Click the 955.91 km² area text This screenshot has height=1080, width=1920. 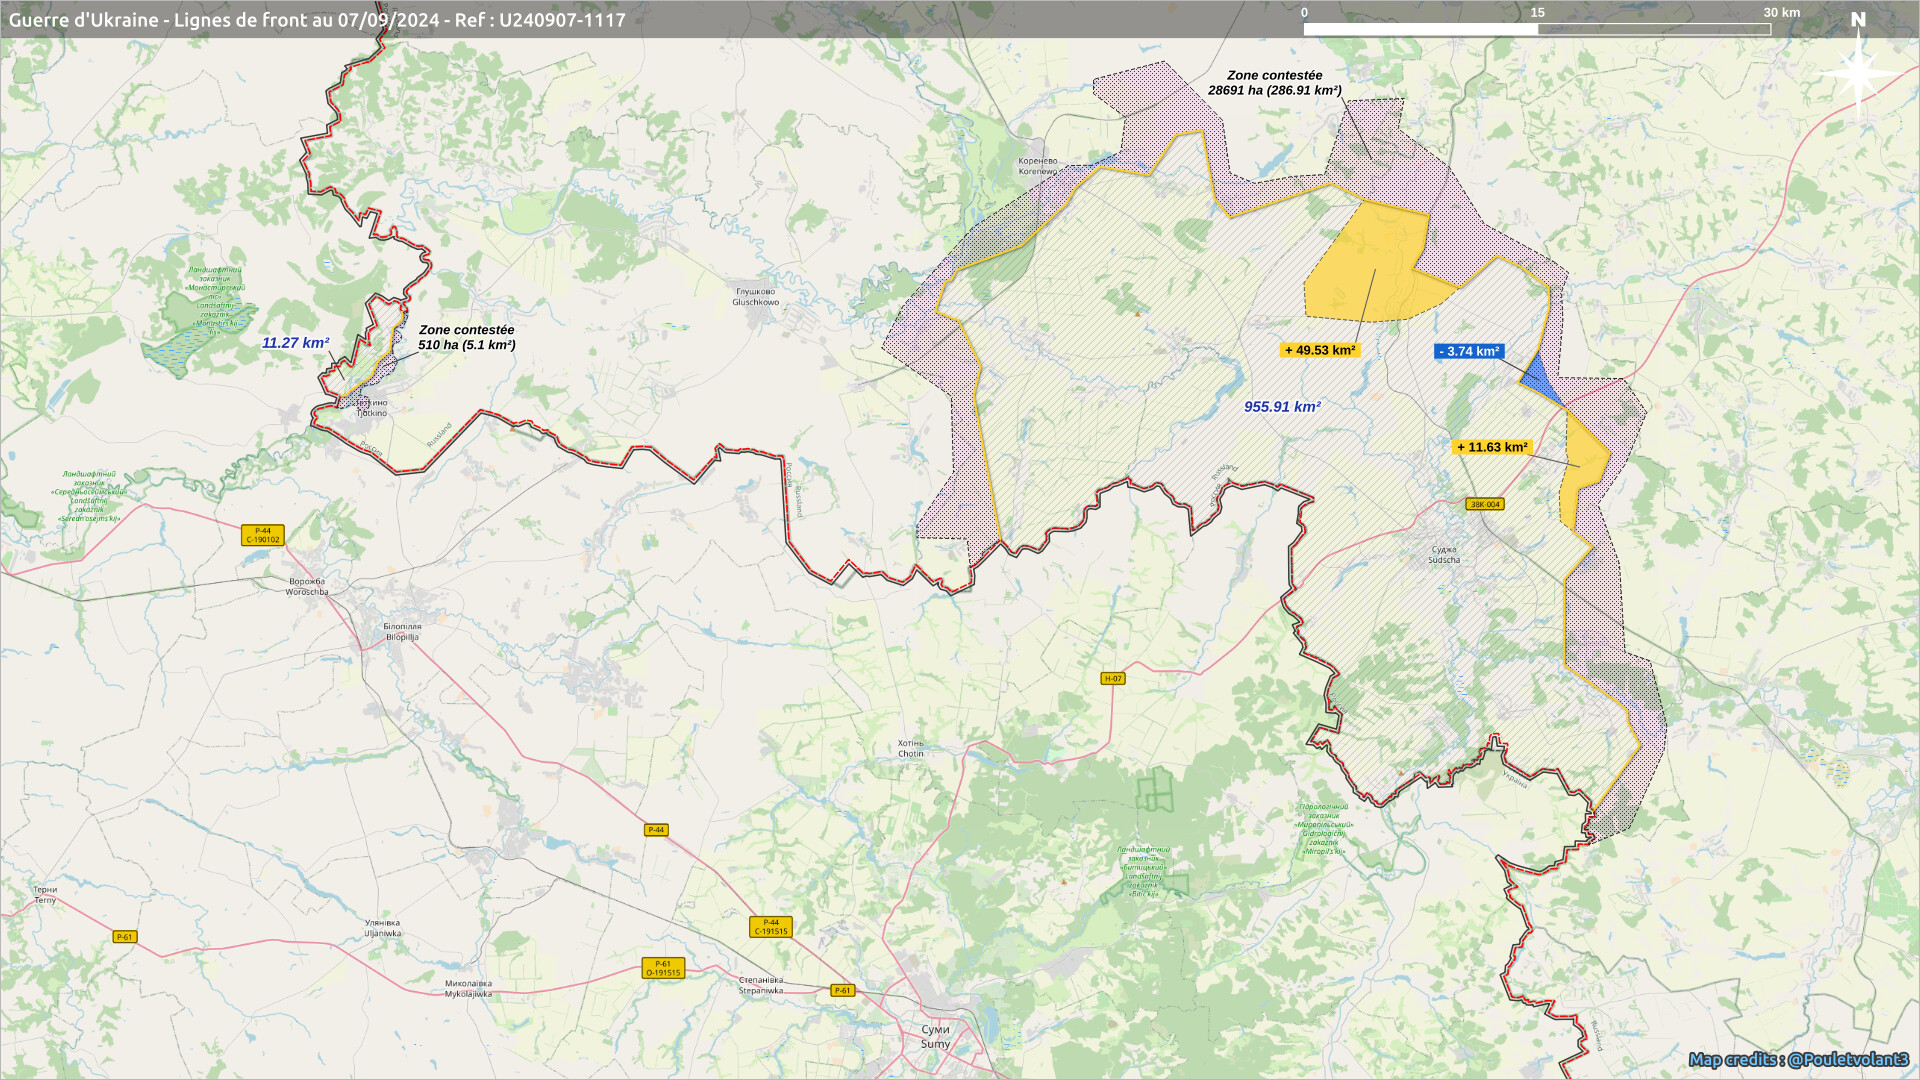[1282, 407]
